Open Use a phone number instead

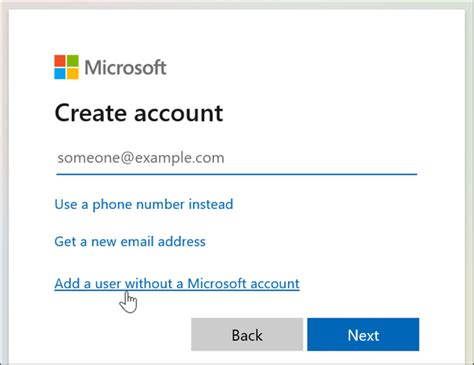144,204
